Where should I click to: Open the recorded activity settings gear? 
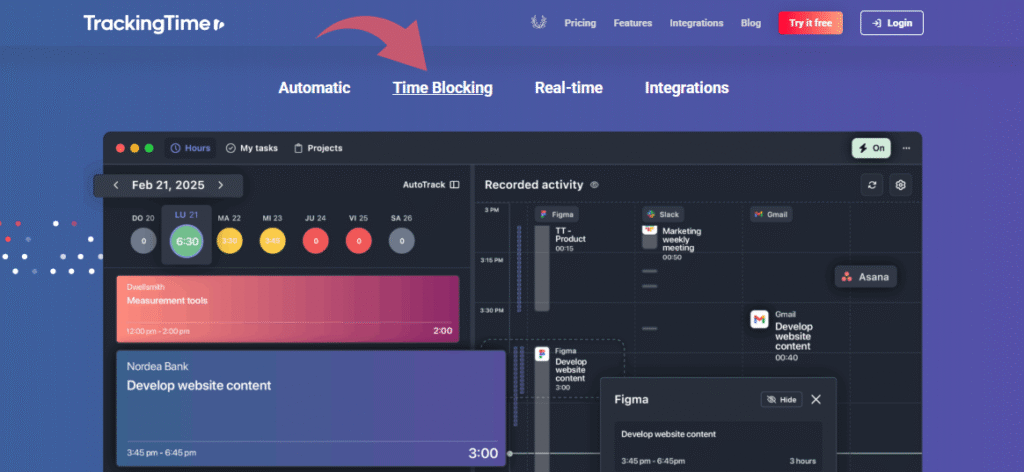(900, 185)
